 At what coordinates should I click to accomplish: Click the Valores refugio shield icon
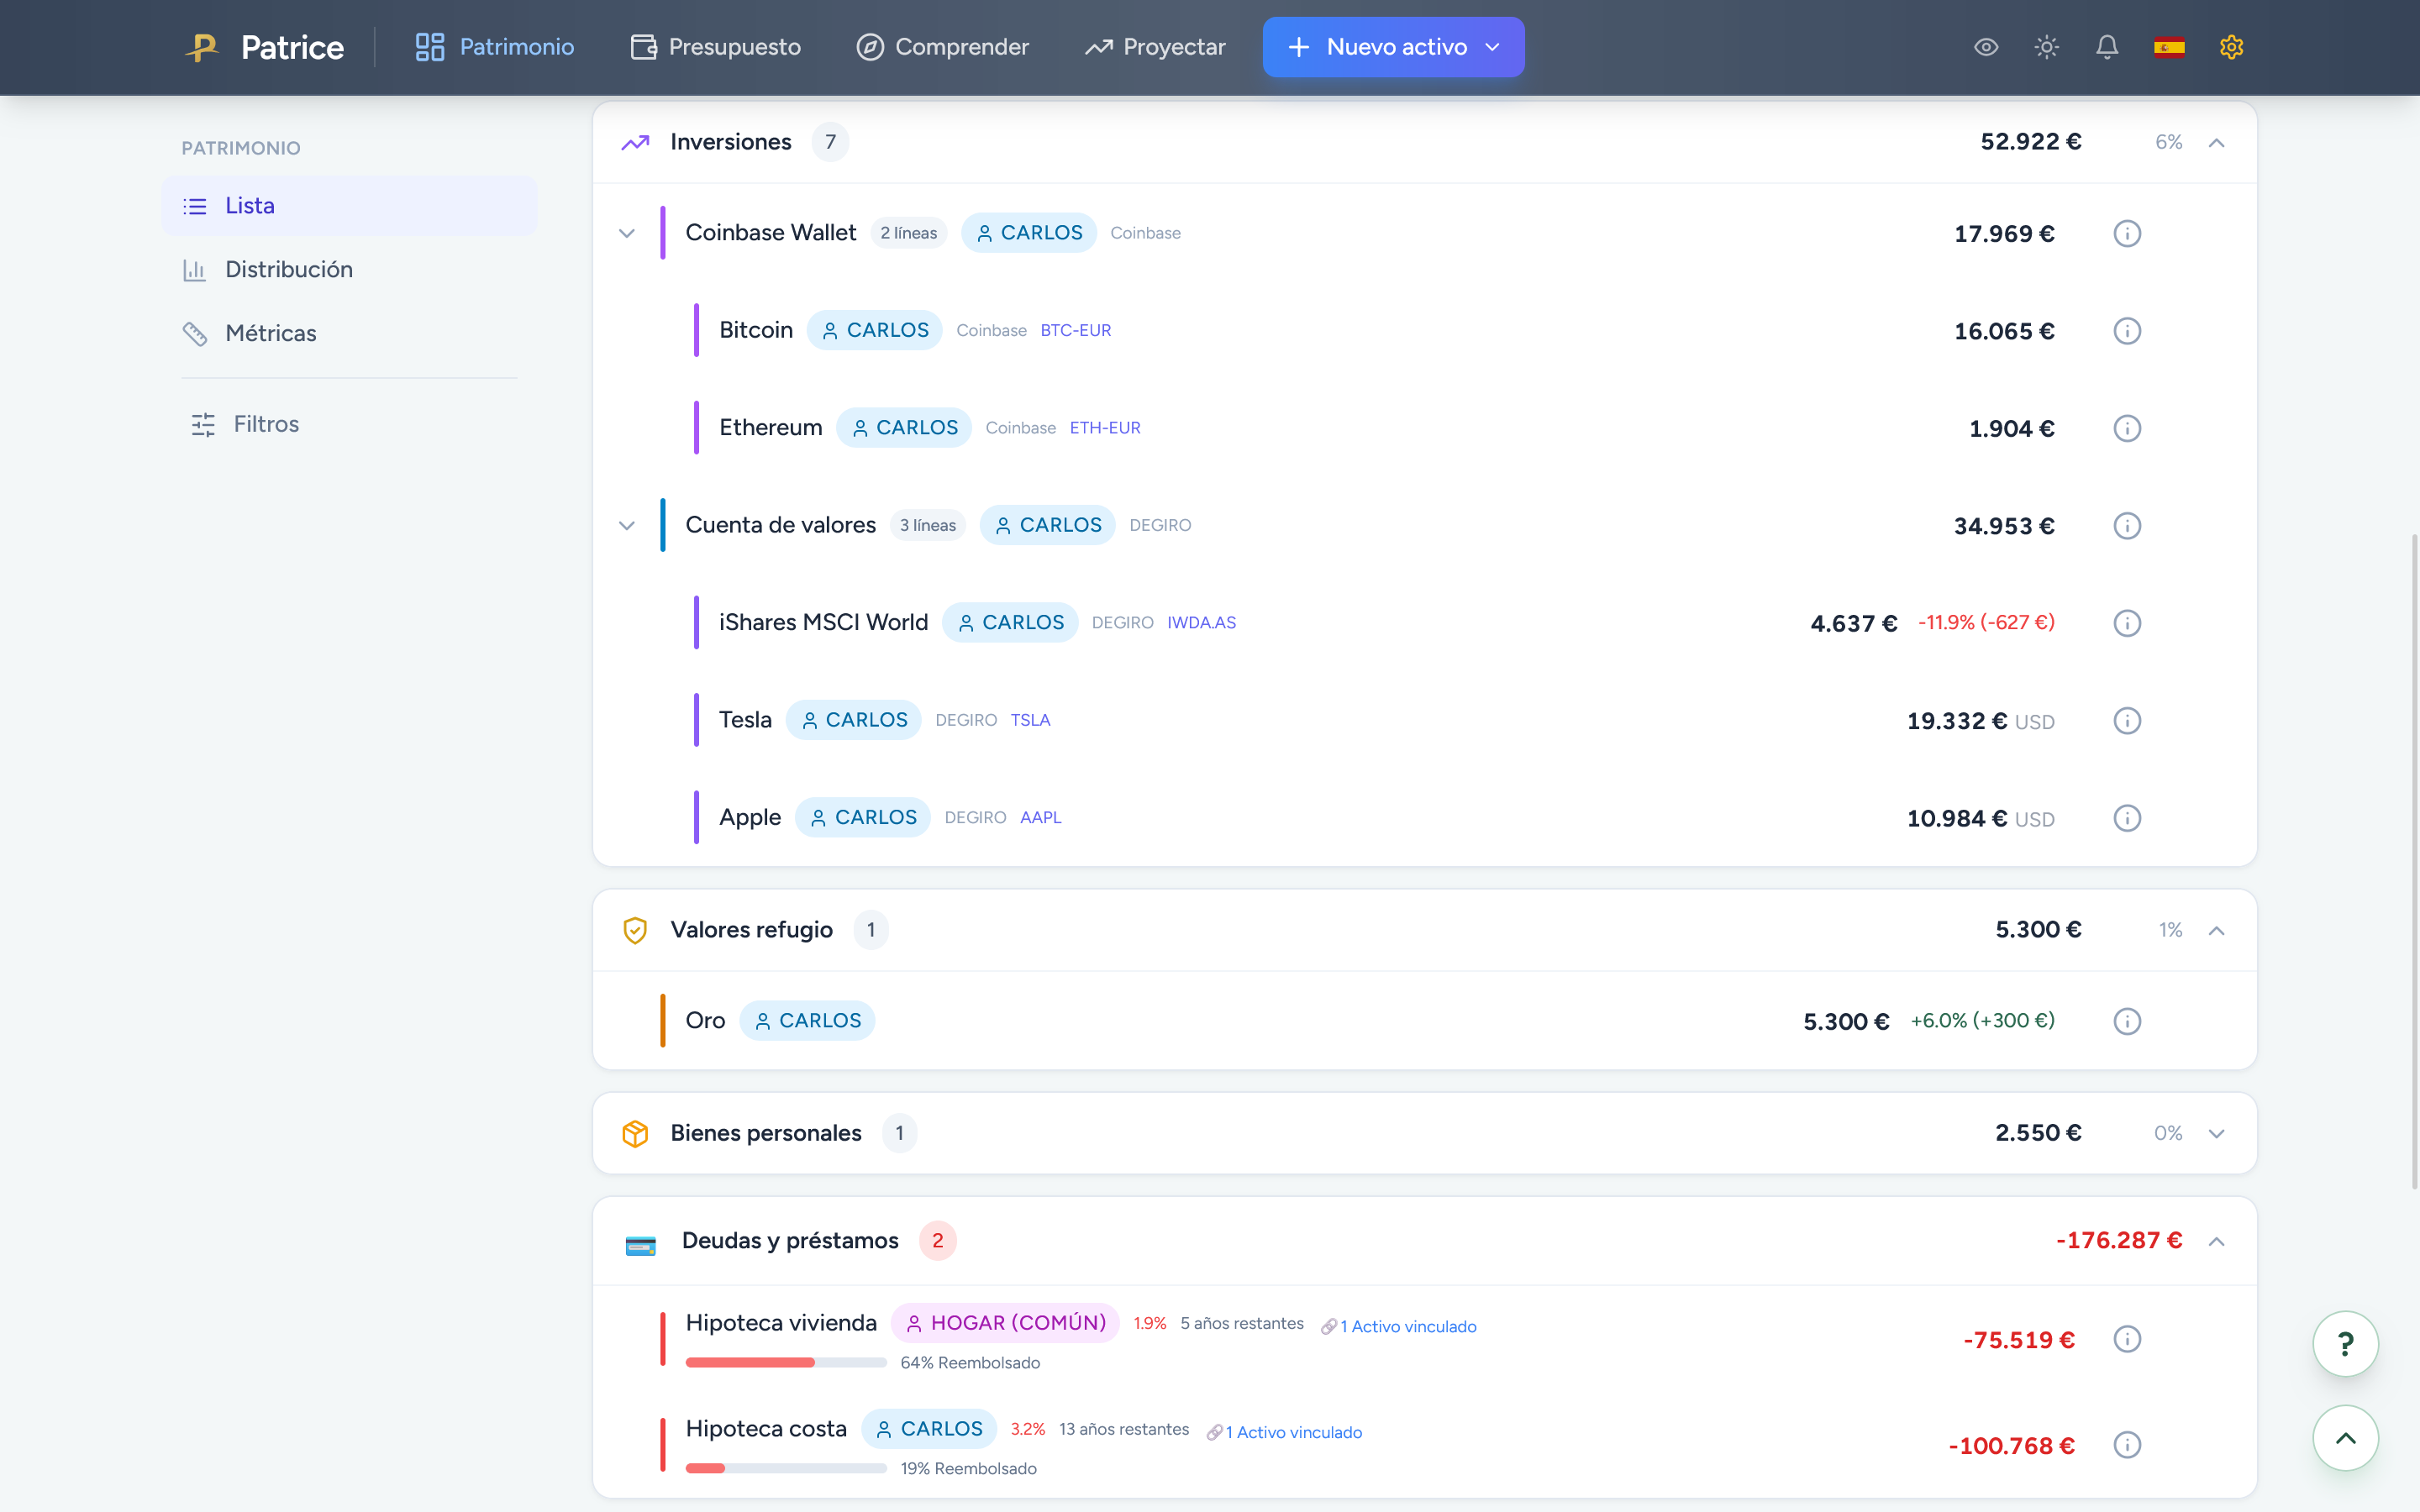pyautogui.click(x=635, y=930)
